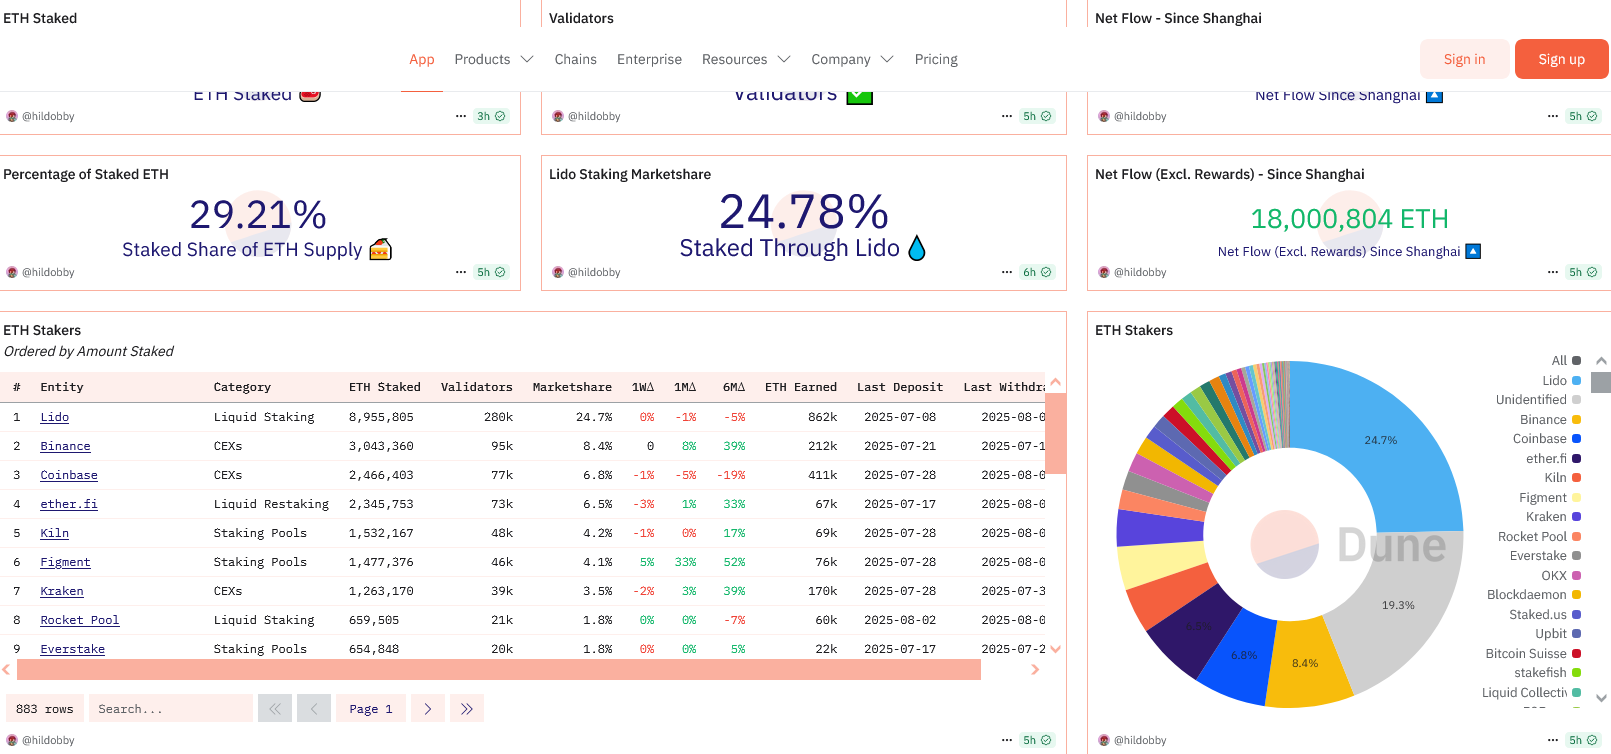This screenshot has height=754, width=1611.
Task: Open the Lido entity link
Action: 54,417
